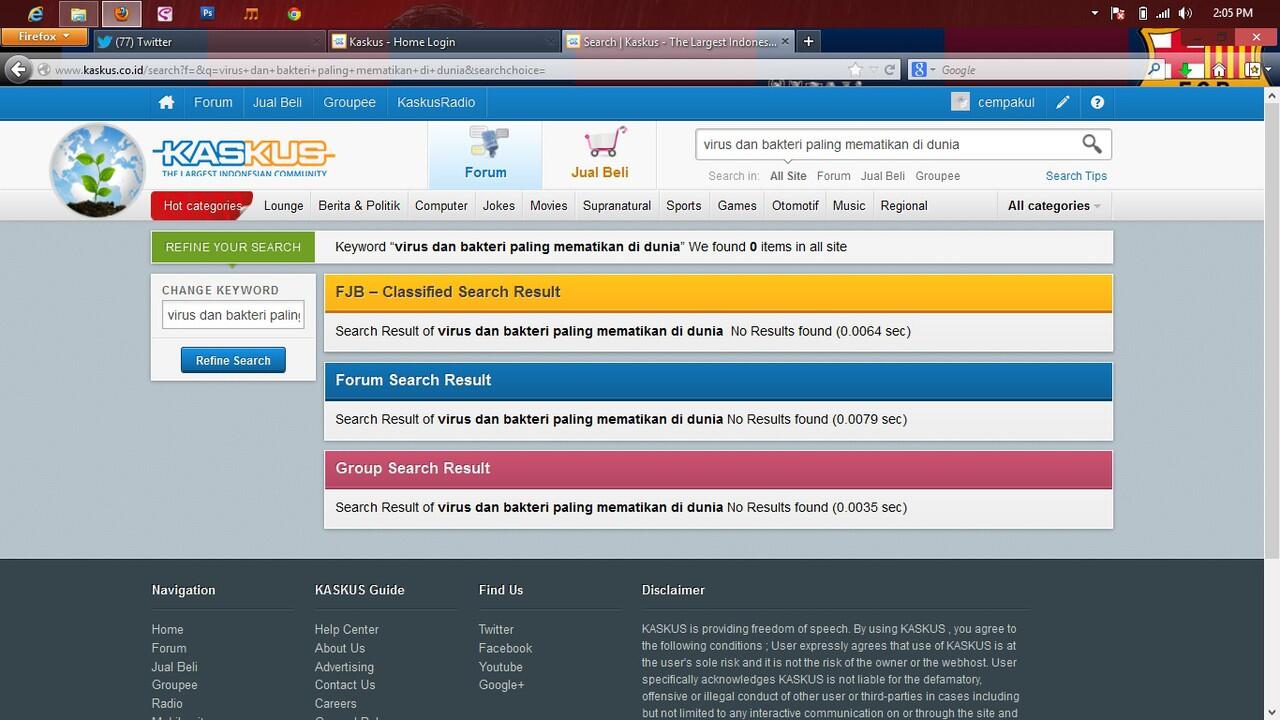
Task: Open the Otomotif category
Action: [x=795, y=205]
